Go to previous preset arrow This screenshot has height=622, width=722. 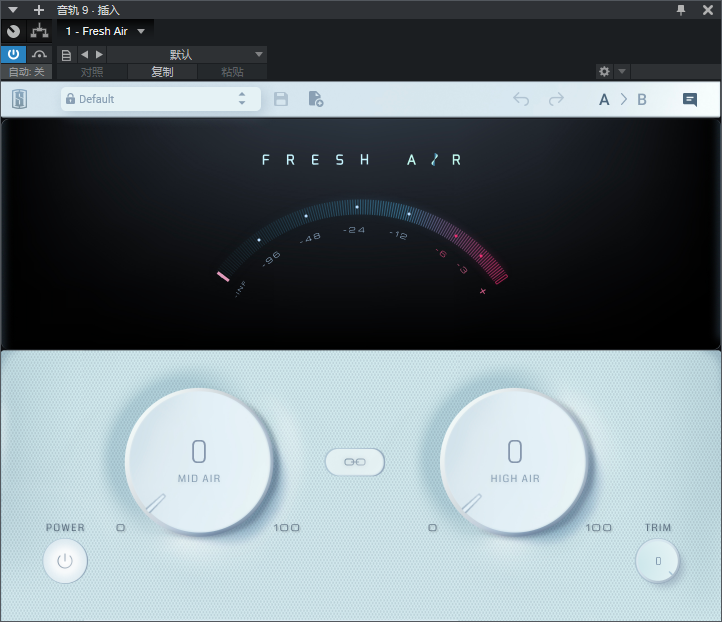(x=84, y=55)
